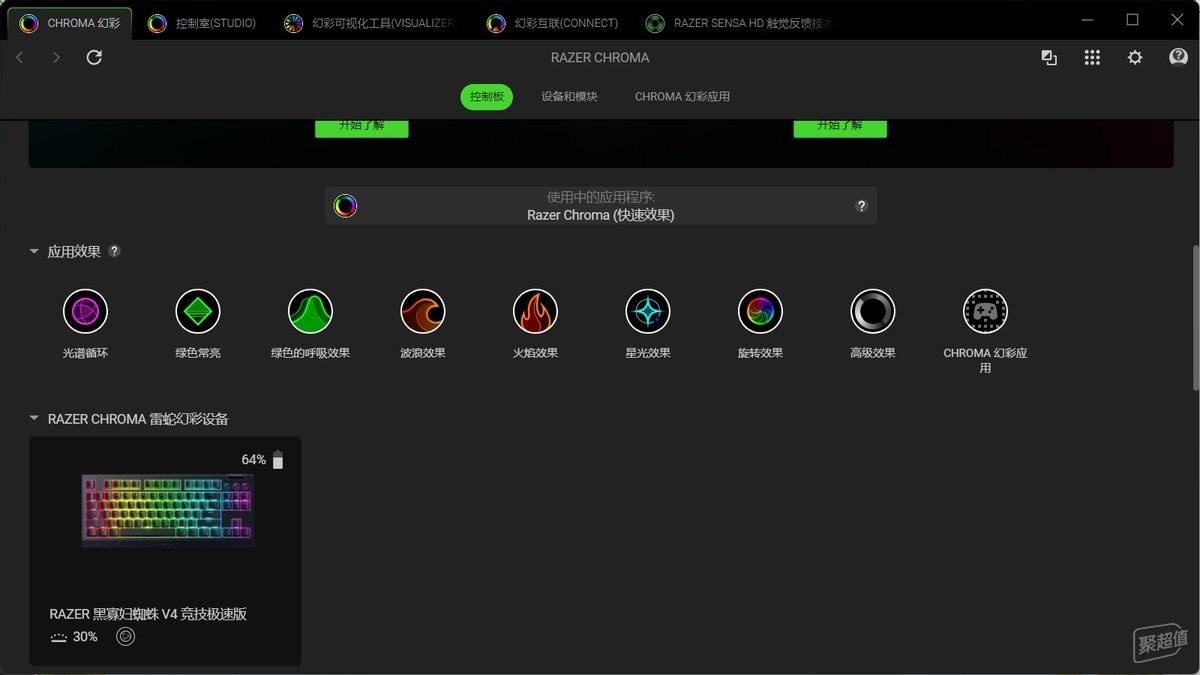Click the vertical scrollbar thumb
Image resolution: width=1200 pixels, height=675 pixels.
1196,318
